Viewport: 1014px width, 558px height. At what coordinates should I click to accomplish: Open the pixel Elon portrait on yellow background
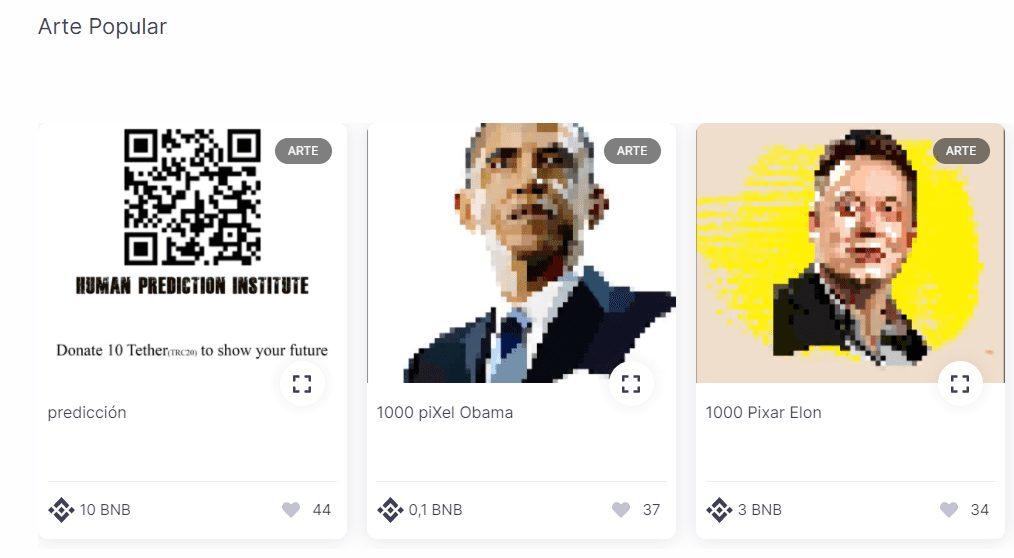coord(850,253)
